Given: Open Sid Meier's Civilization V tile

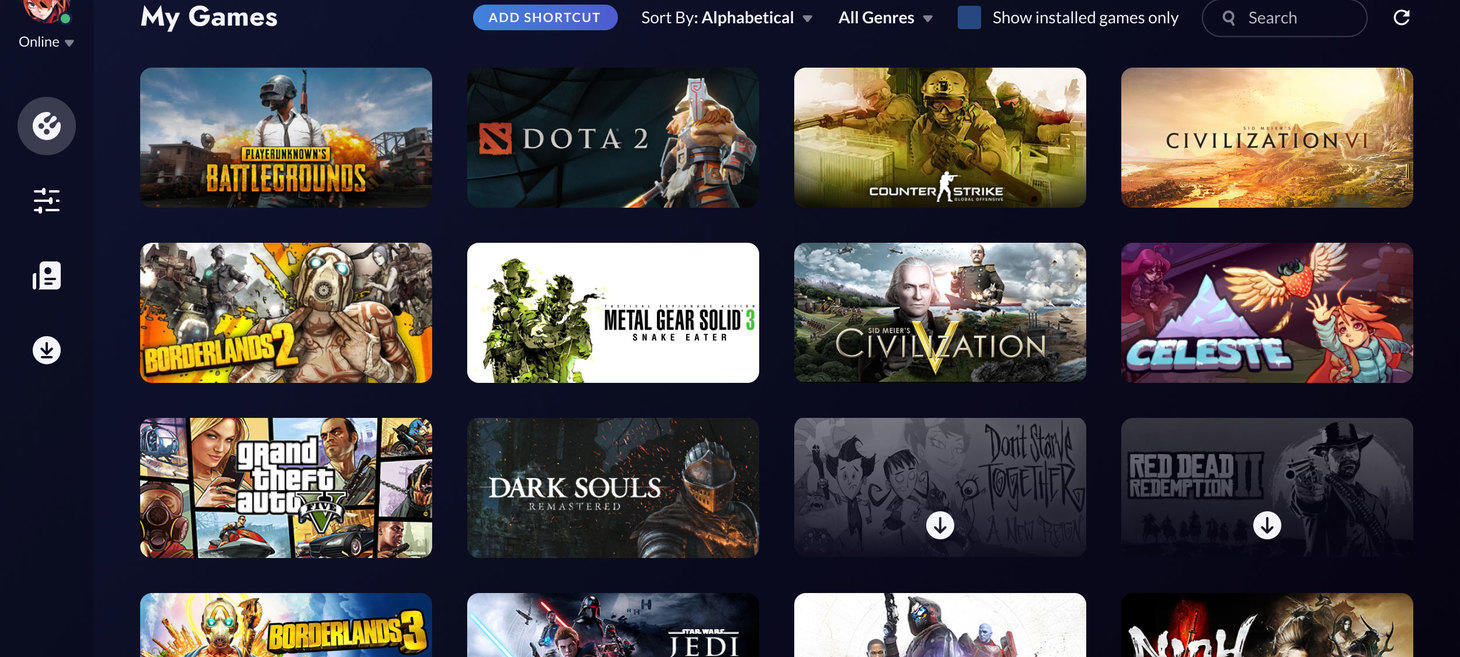Looking at the screenshot, I should [x=940, y=313].
